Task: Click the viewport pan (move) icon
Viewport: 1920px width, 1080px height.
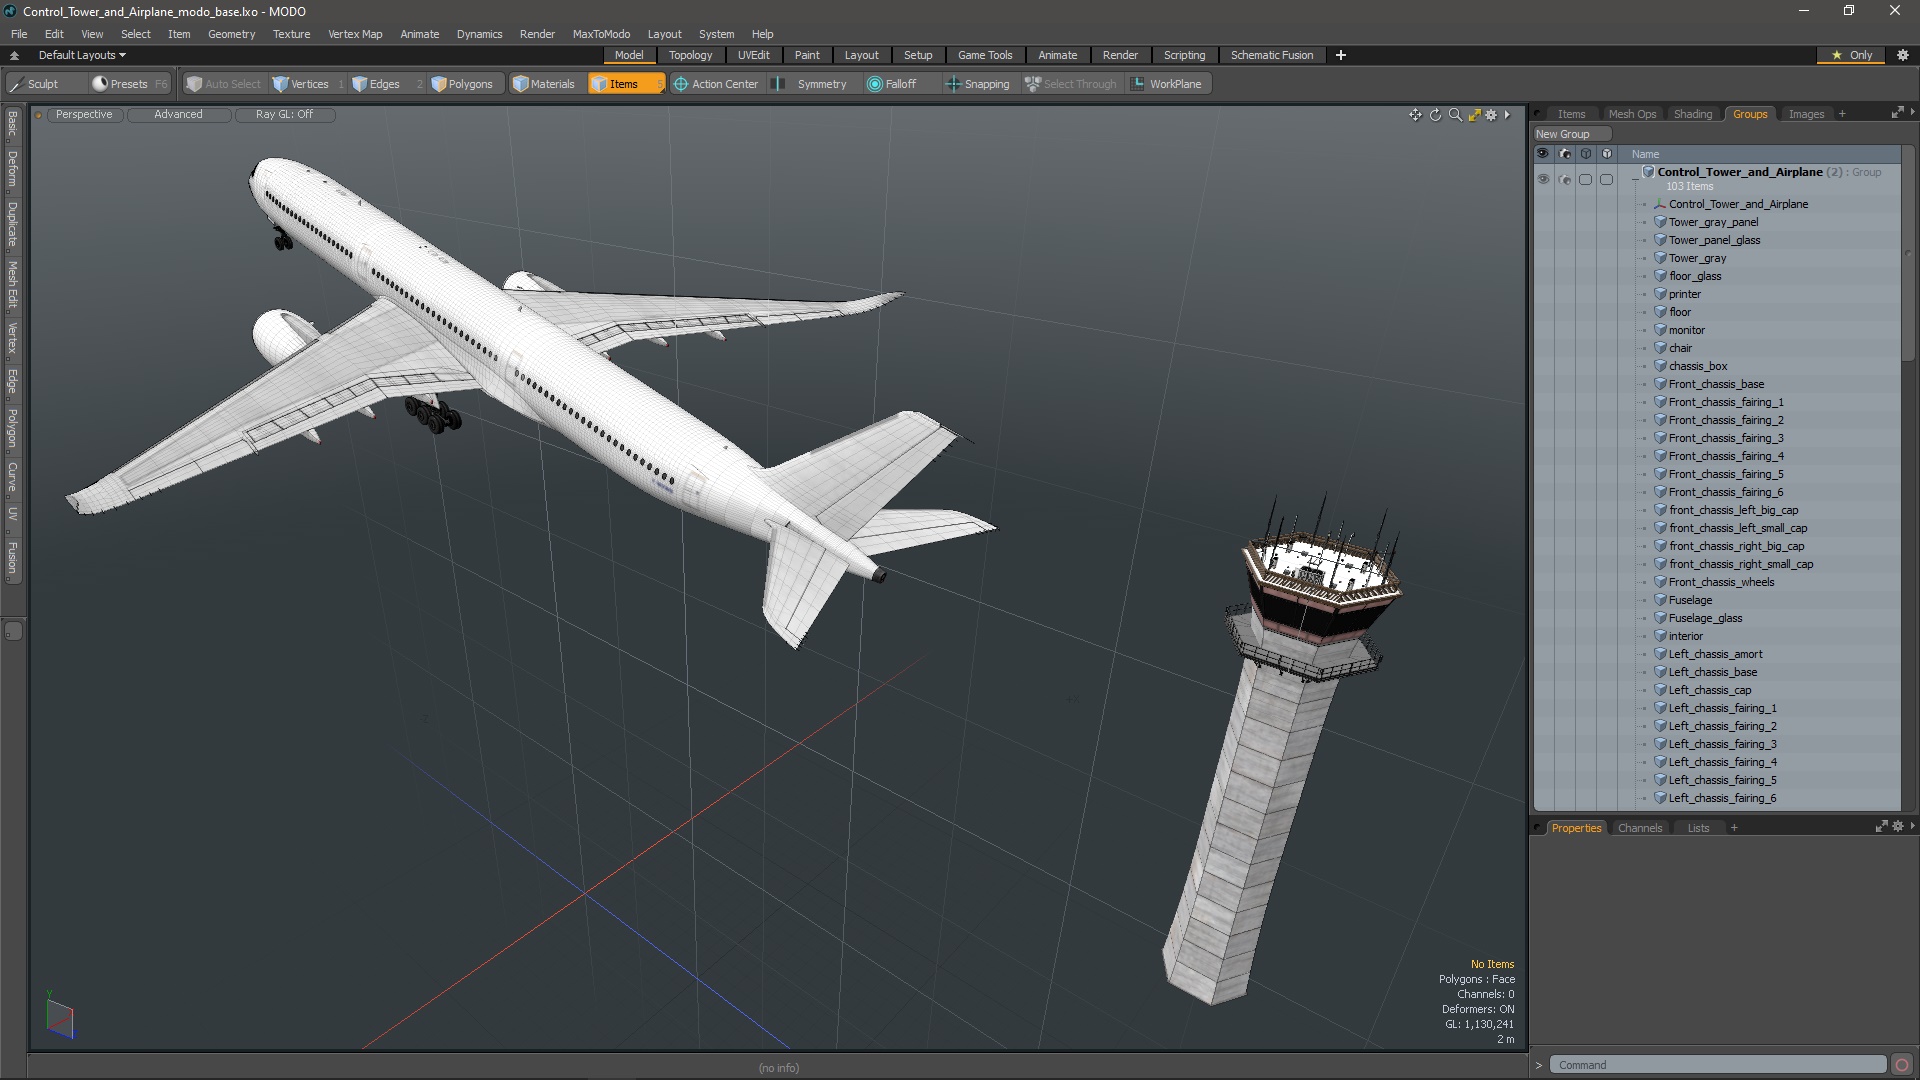Action: [1415, 115]
